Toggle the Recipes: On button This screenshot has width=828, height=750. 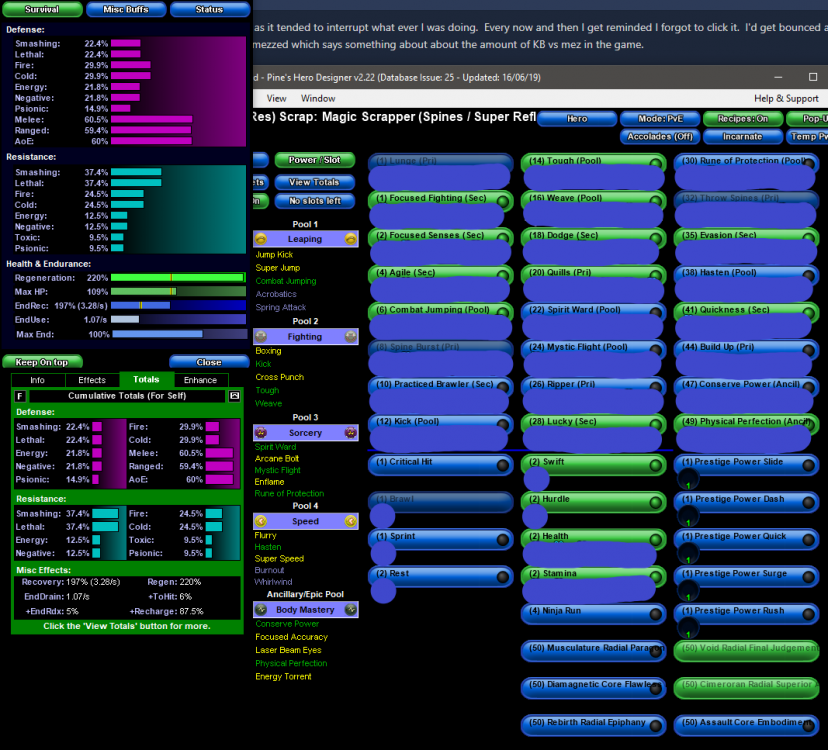pyautogui.click(x=742, y=118)
